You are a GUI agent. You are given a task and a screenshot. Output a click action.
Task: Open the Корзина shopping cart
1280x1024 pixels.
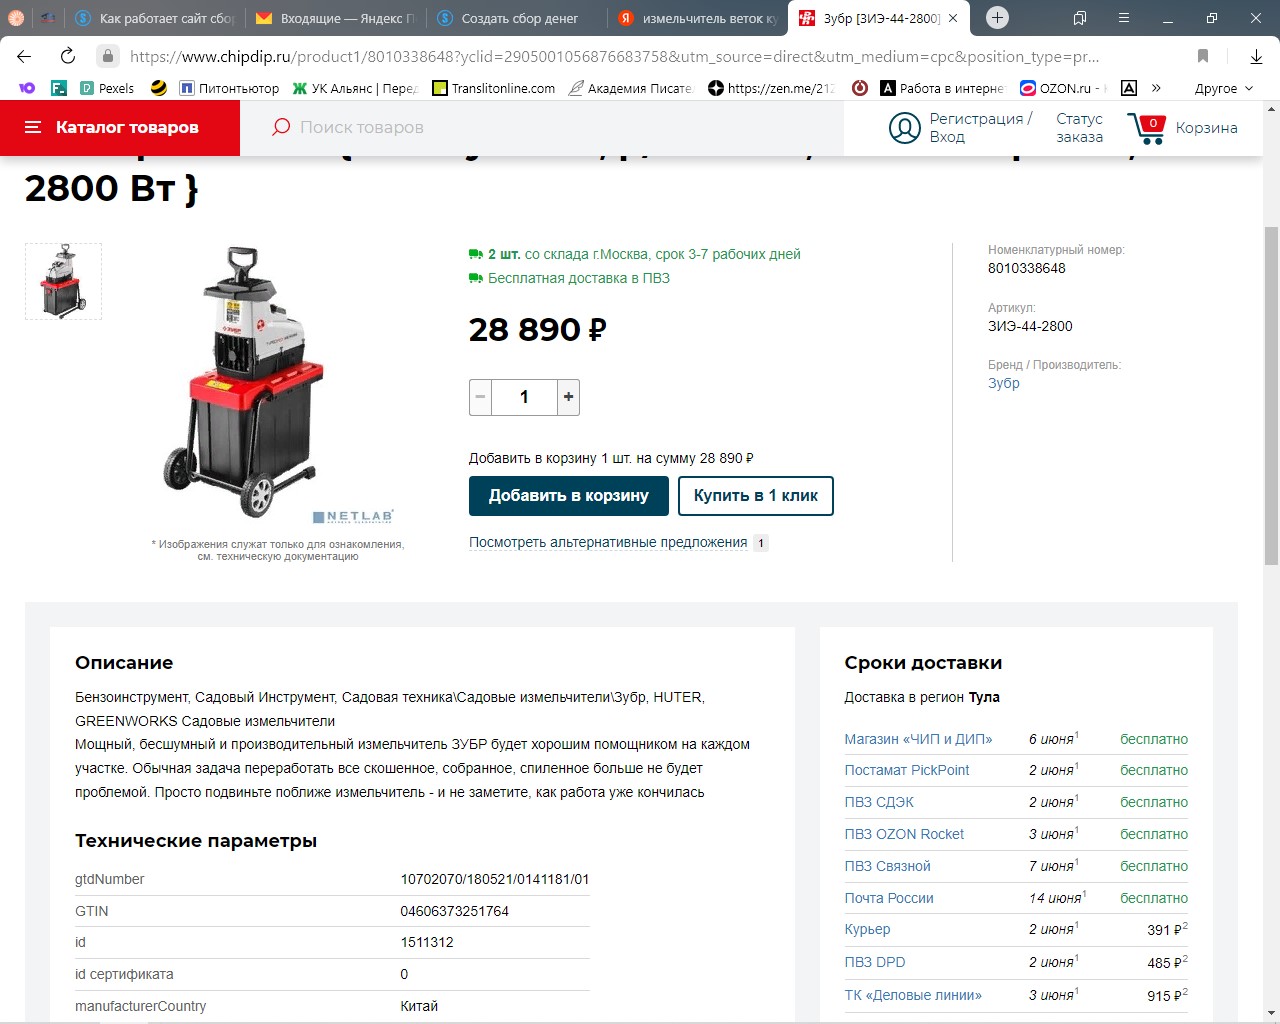(1182, 128)
